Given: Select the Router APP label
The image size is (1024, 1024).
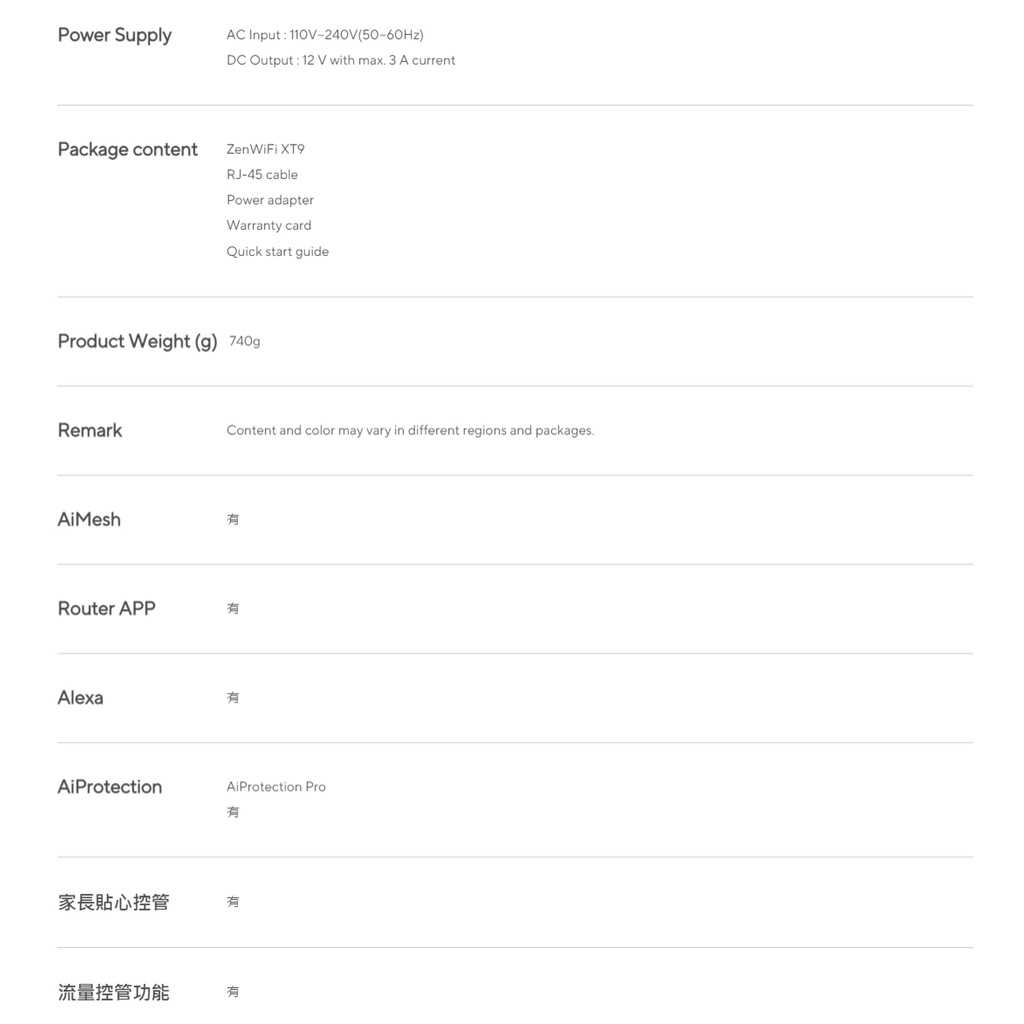Looking at the screenshot, I should (x=106, y=608).
